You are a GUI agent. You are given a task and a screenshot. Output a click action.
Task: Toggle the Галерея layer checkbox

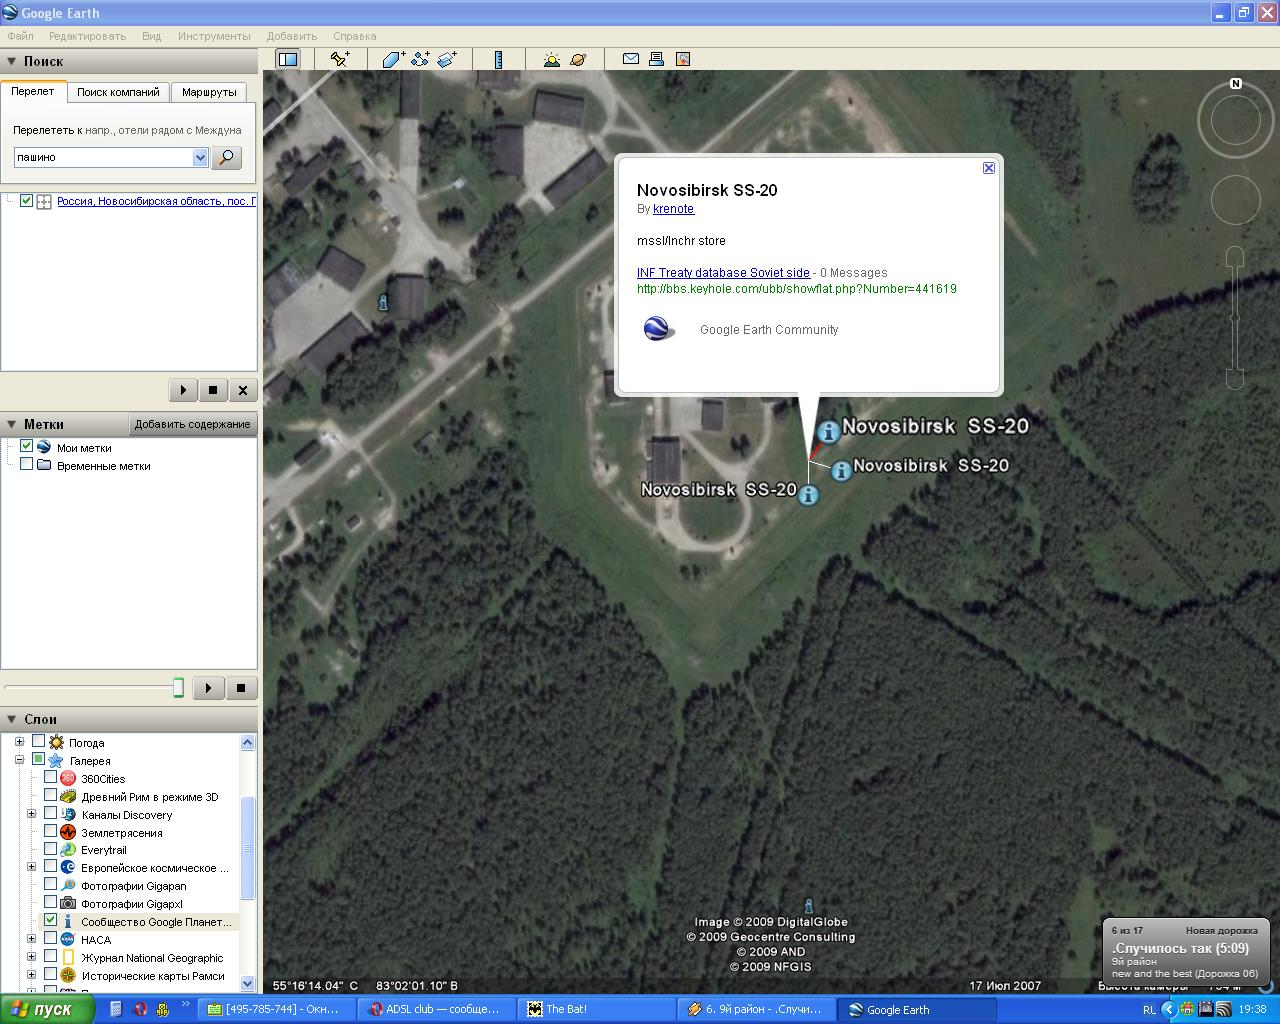[38, 760]
